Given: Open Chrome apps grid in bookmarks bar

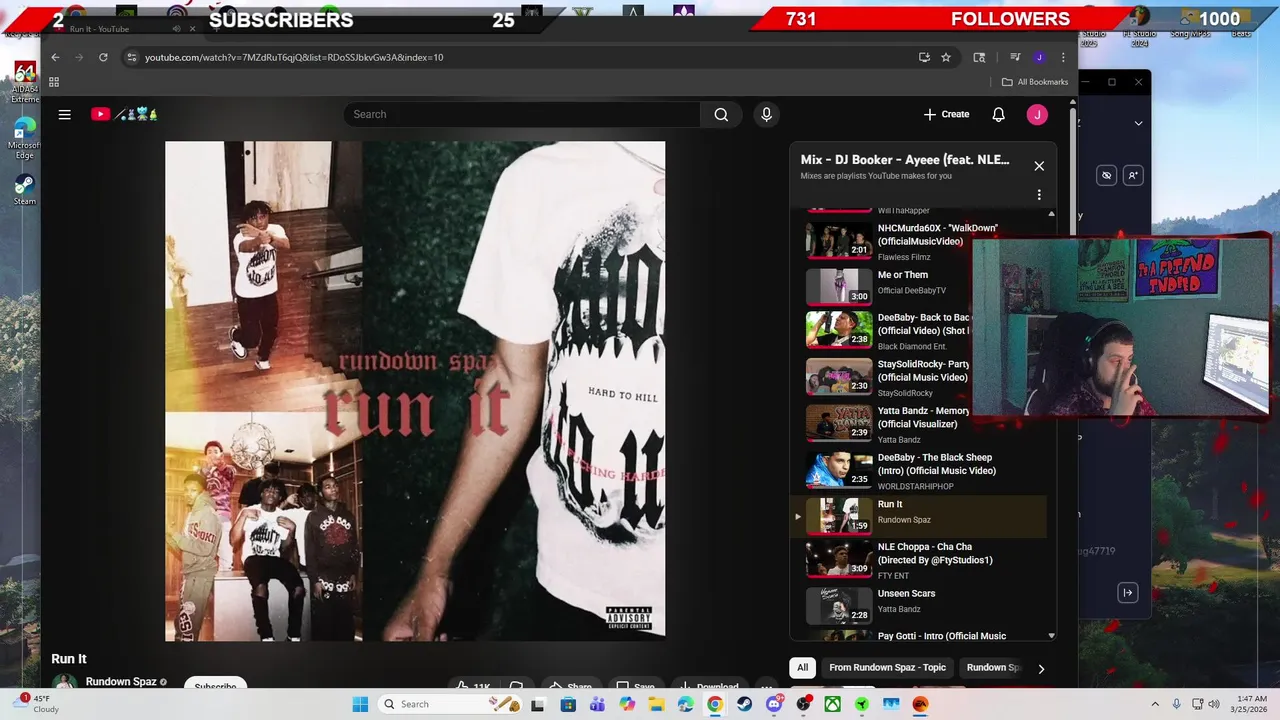Looking at the screenshot, I should [x=54, y=82].
